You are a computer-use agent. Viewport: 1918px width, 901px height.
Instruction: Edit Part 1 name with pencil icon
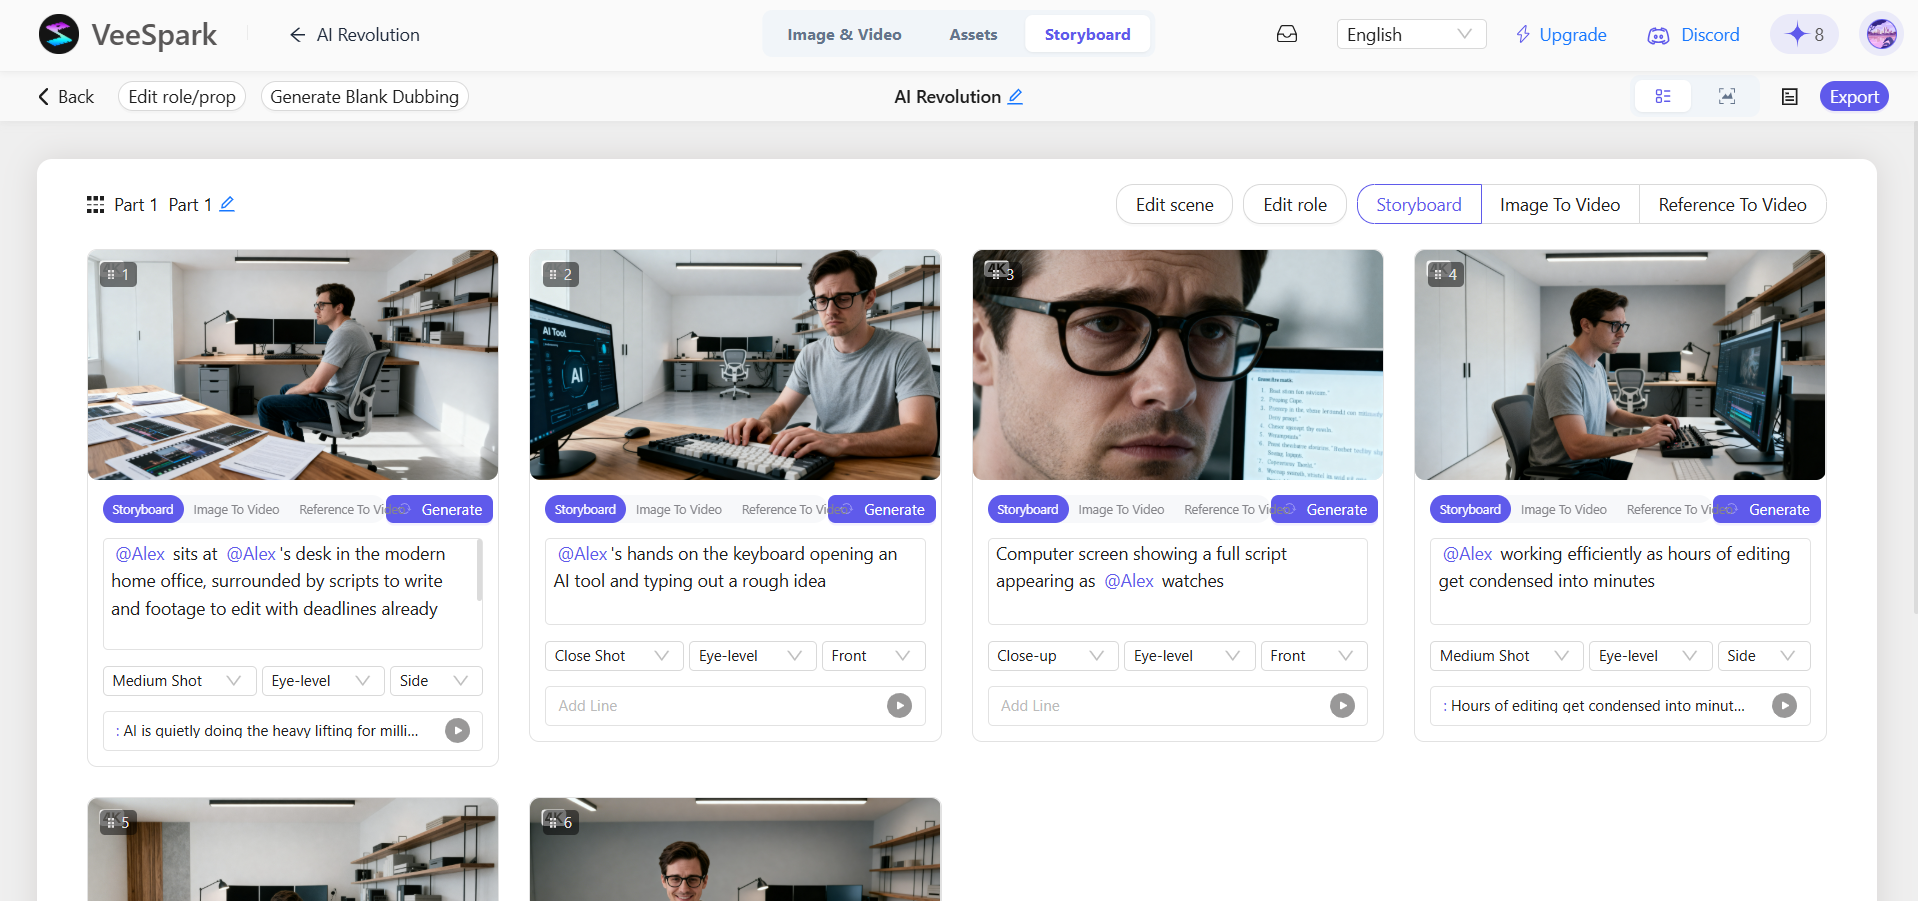tap(227, 204)
